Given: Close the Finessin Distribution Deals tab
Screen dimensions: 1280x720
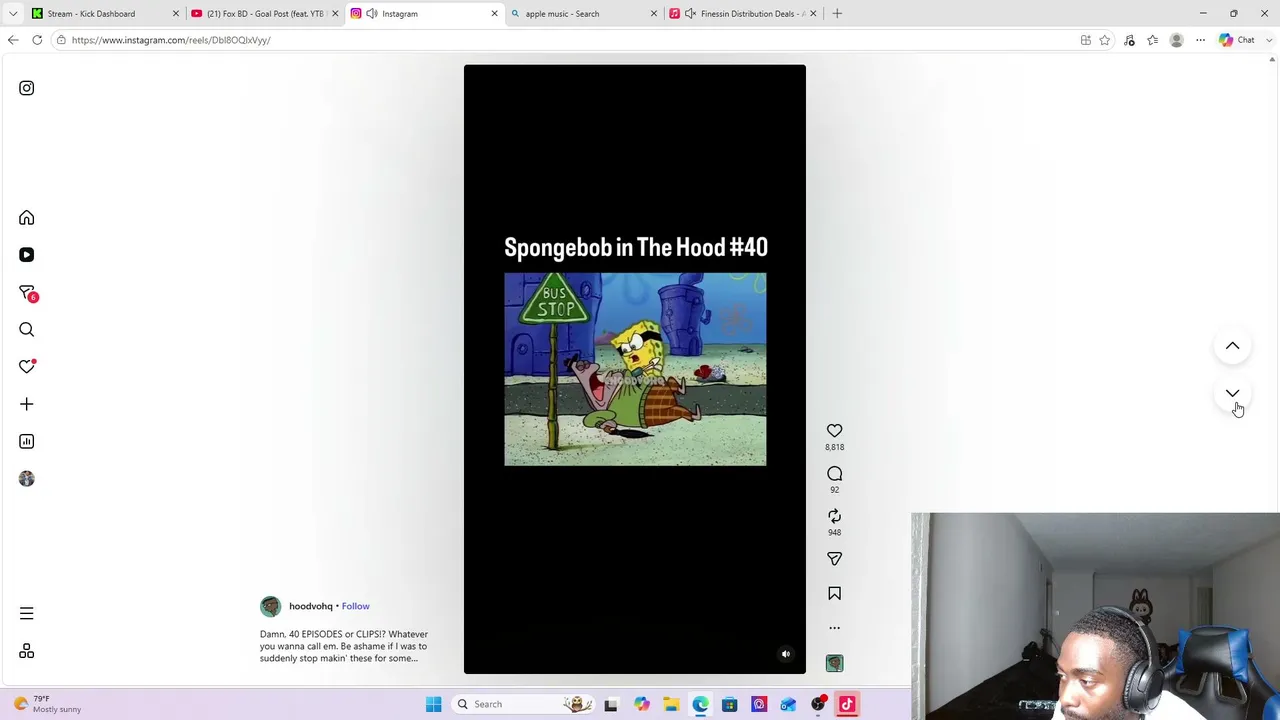Looking at the screenshot, I should (x=813, y=14).
